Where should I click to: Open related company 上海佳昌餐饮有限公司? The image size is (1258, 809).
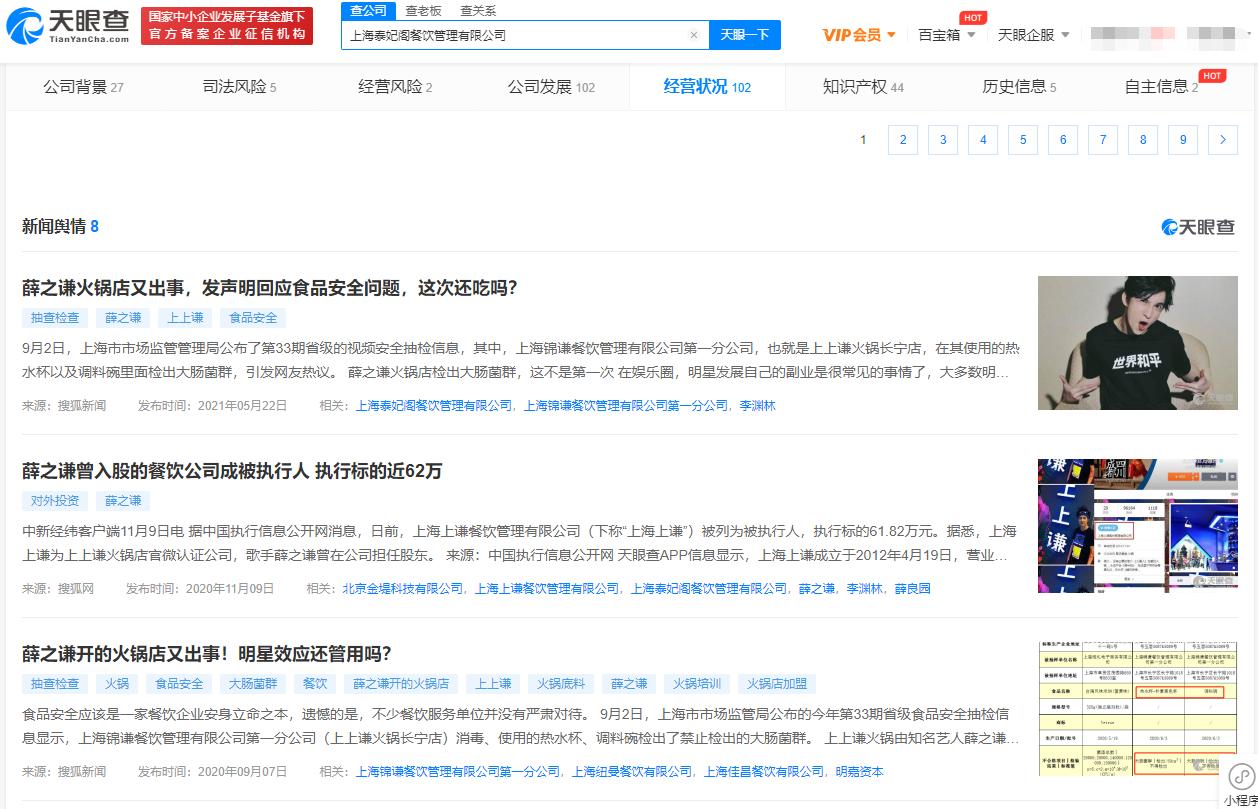tap(764, 772)
